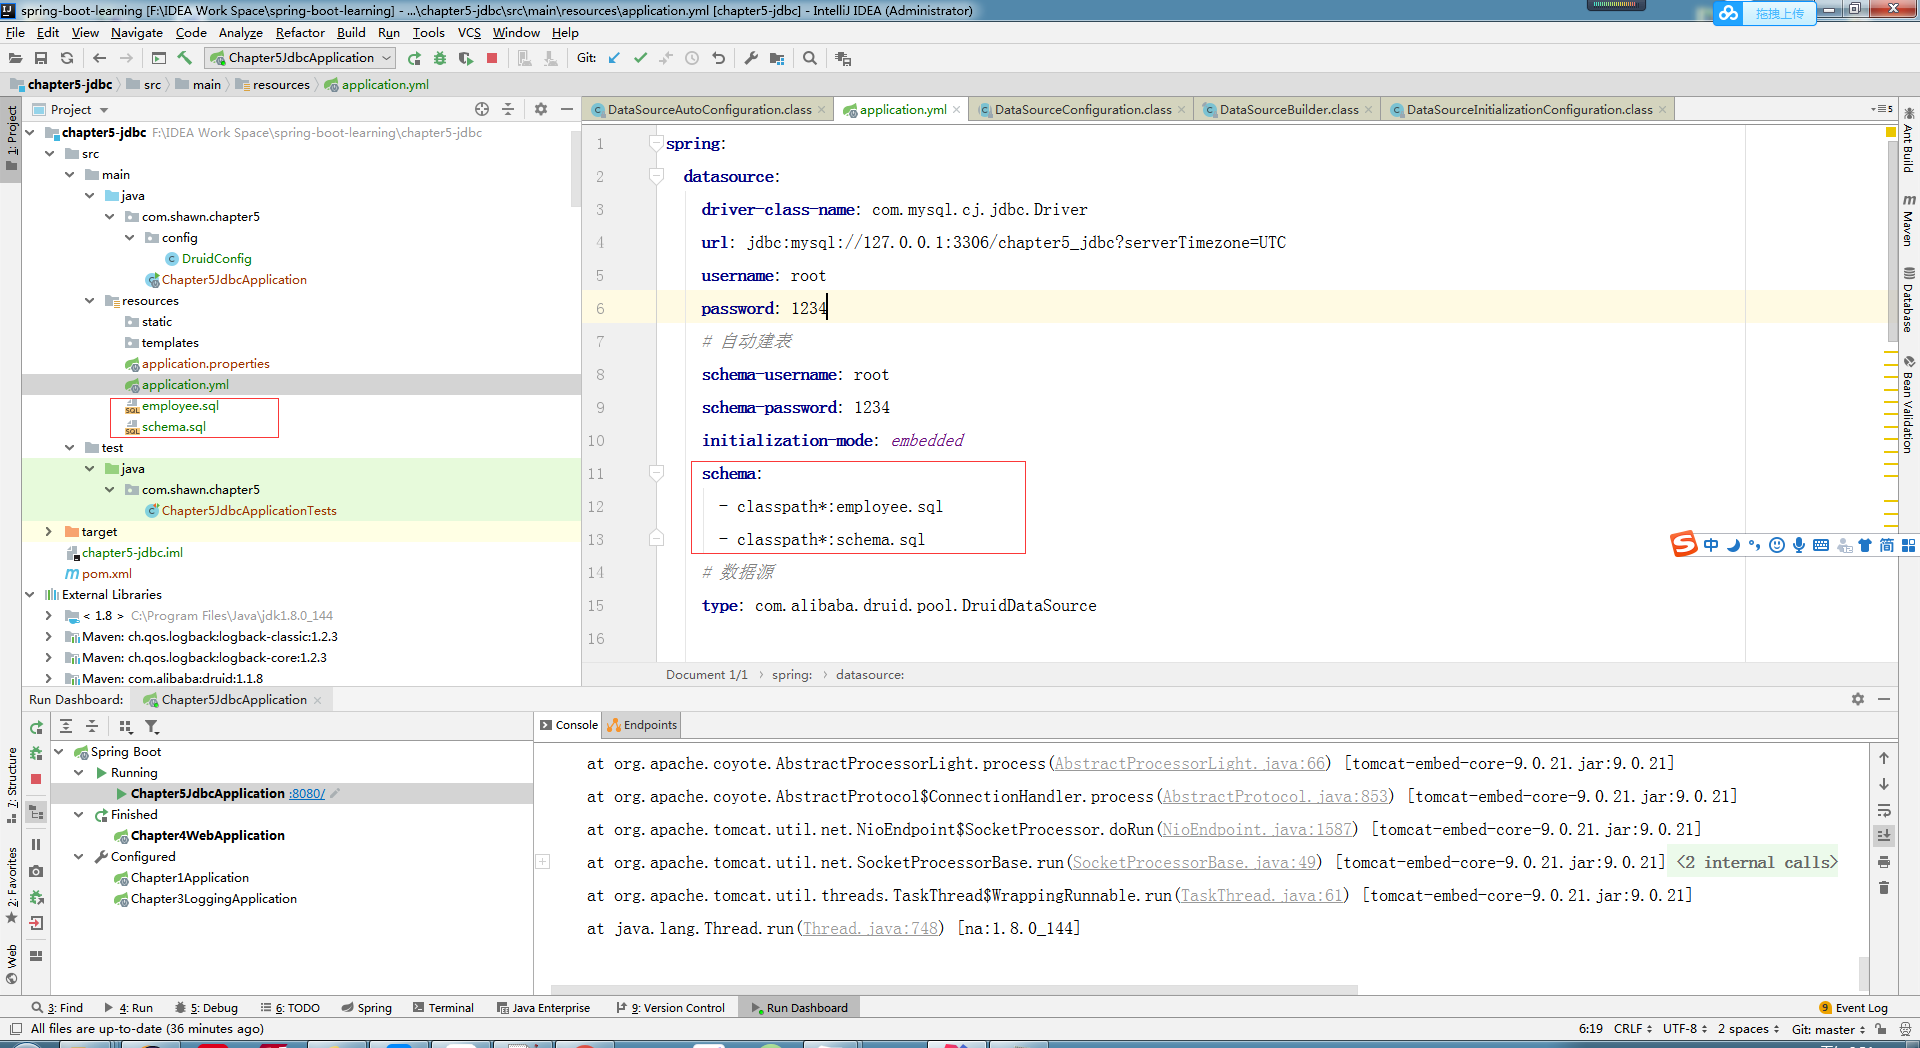Image resolution: width=1920 pixels, height=1048 pixels.
Task: Collapse the config package node
Action: point(130,238)
